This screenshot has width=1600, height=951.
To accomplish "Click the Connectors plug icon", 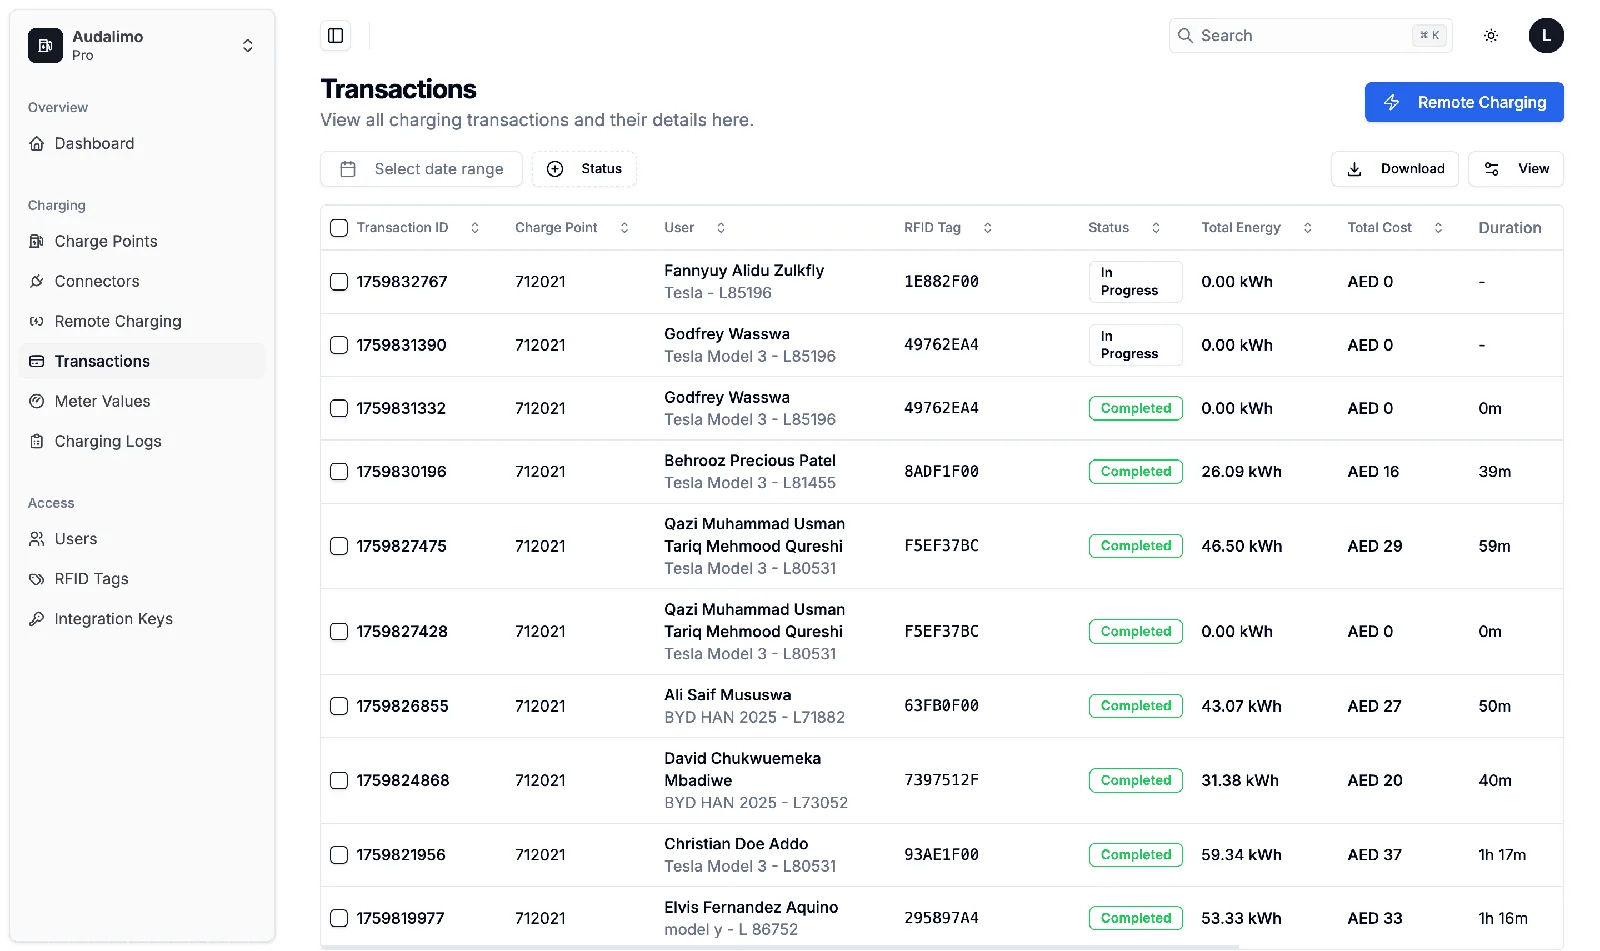I will 37,282.
